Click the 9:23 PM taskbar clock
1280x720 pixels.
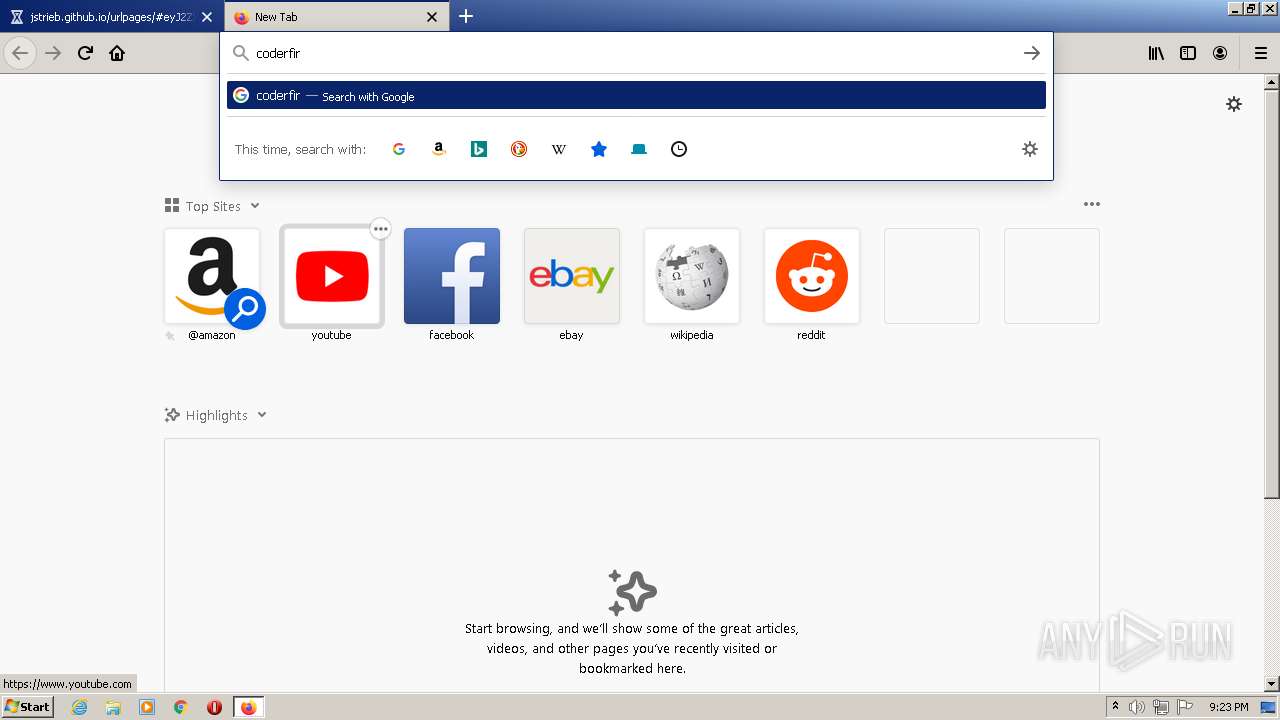pyautogui.click(x=1229, y=707)
